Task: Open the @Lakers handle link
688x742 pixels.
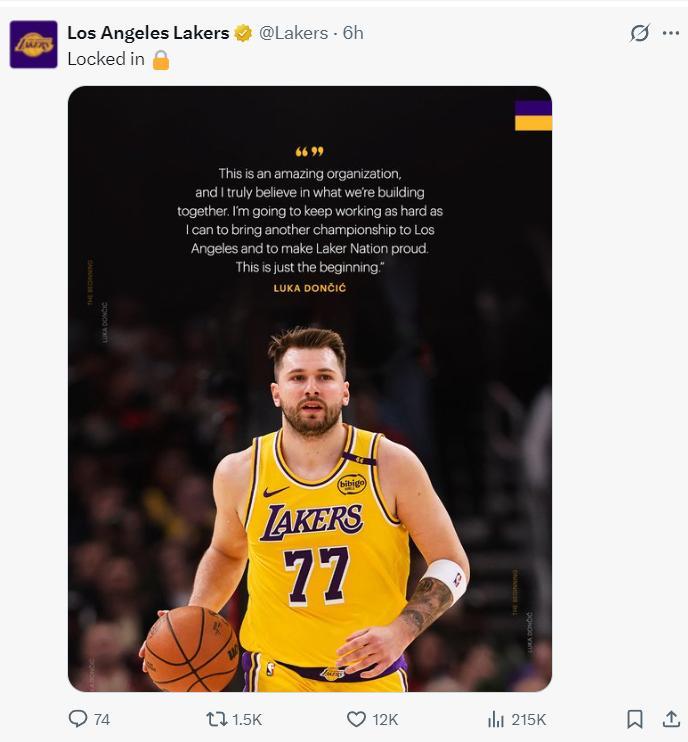Action: pos(295,33)
